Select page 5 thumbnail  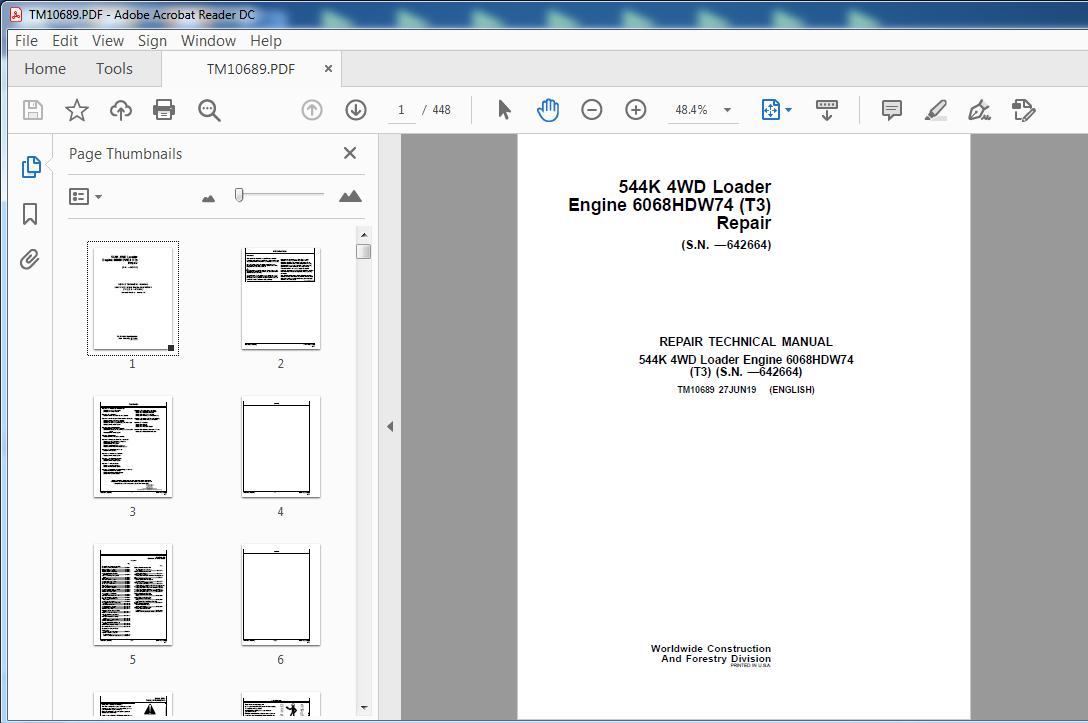click(x=133, y=595)
